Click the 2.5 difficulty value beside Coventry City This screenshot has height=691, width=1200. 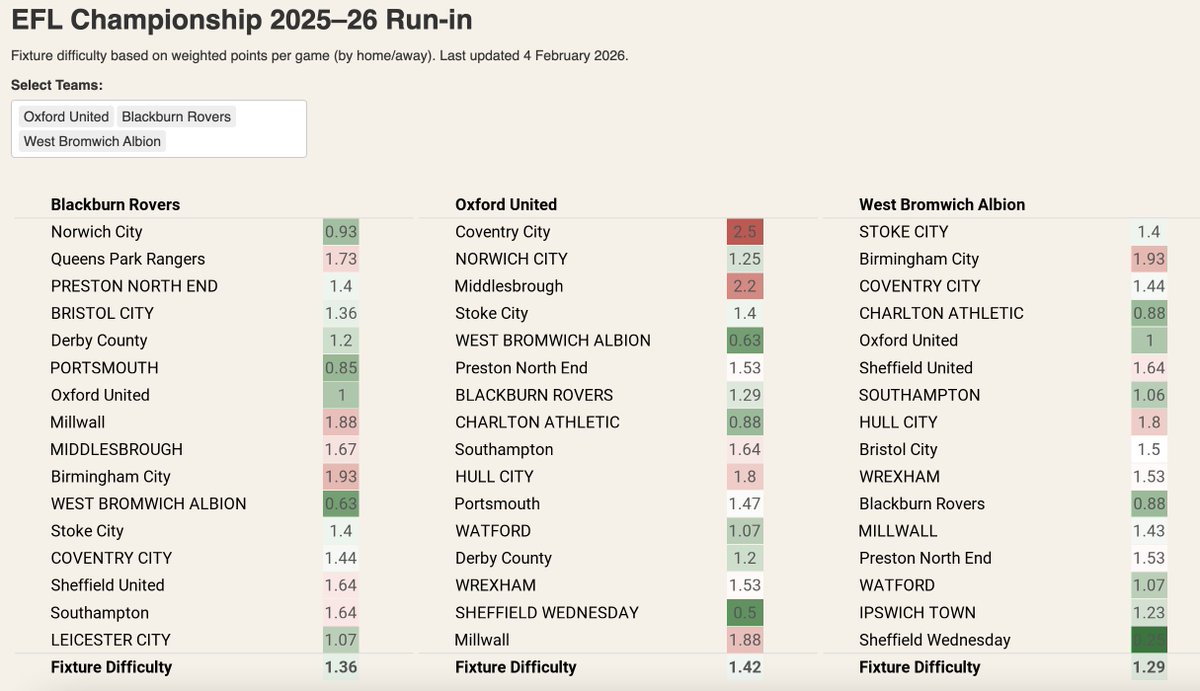(745, 232)
